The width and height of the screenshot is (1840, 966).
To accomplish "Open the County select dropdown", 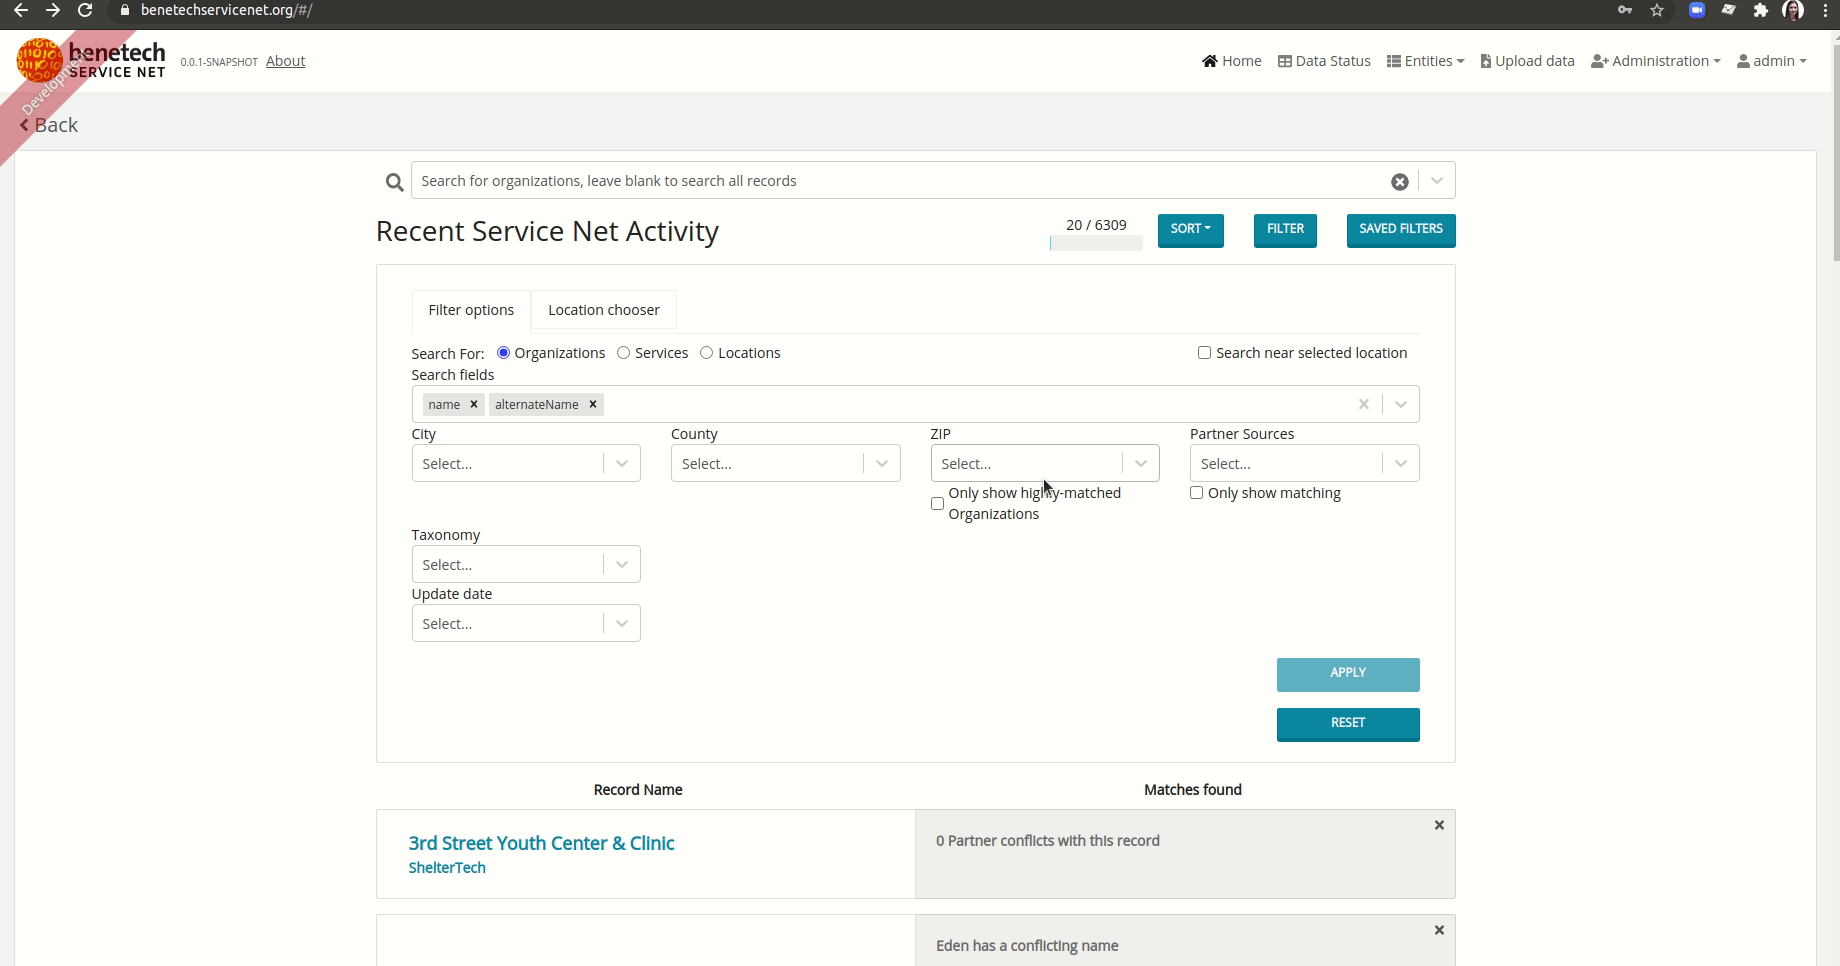I will tap(785, 464).
